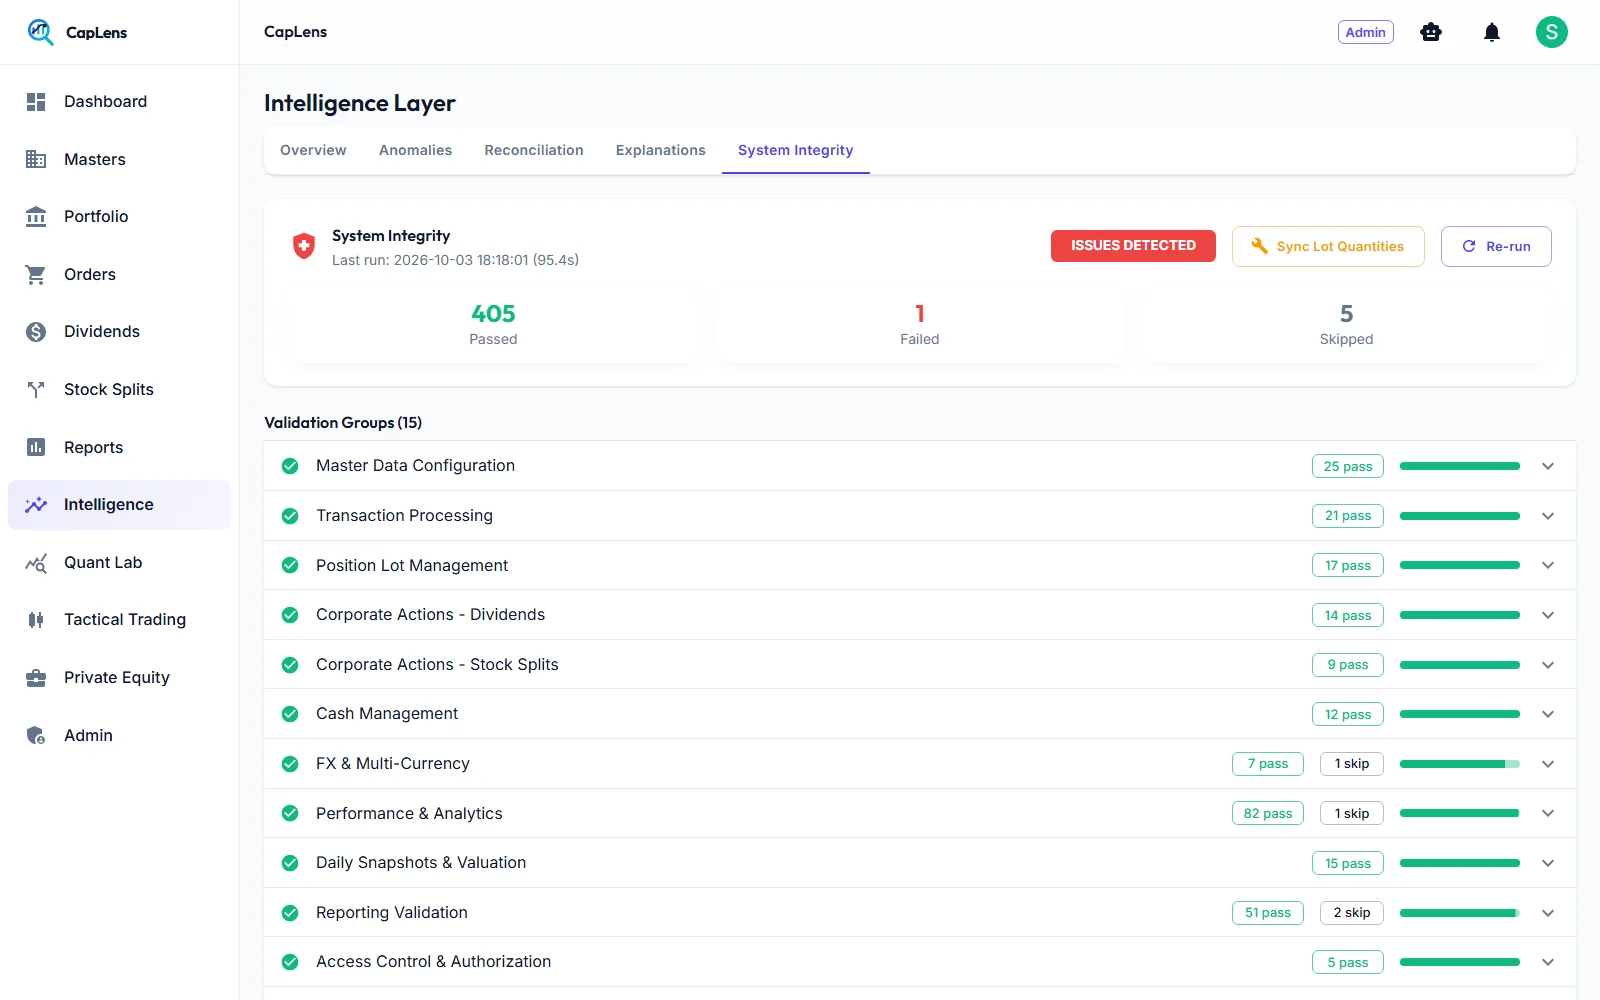Image resolution: width=1600 pixels, height=1000 pixels.
Task: Click the Dividends dollar coin icon
Action: point(36,332)
